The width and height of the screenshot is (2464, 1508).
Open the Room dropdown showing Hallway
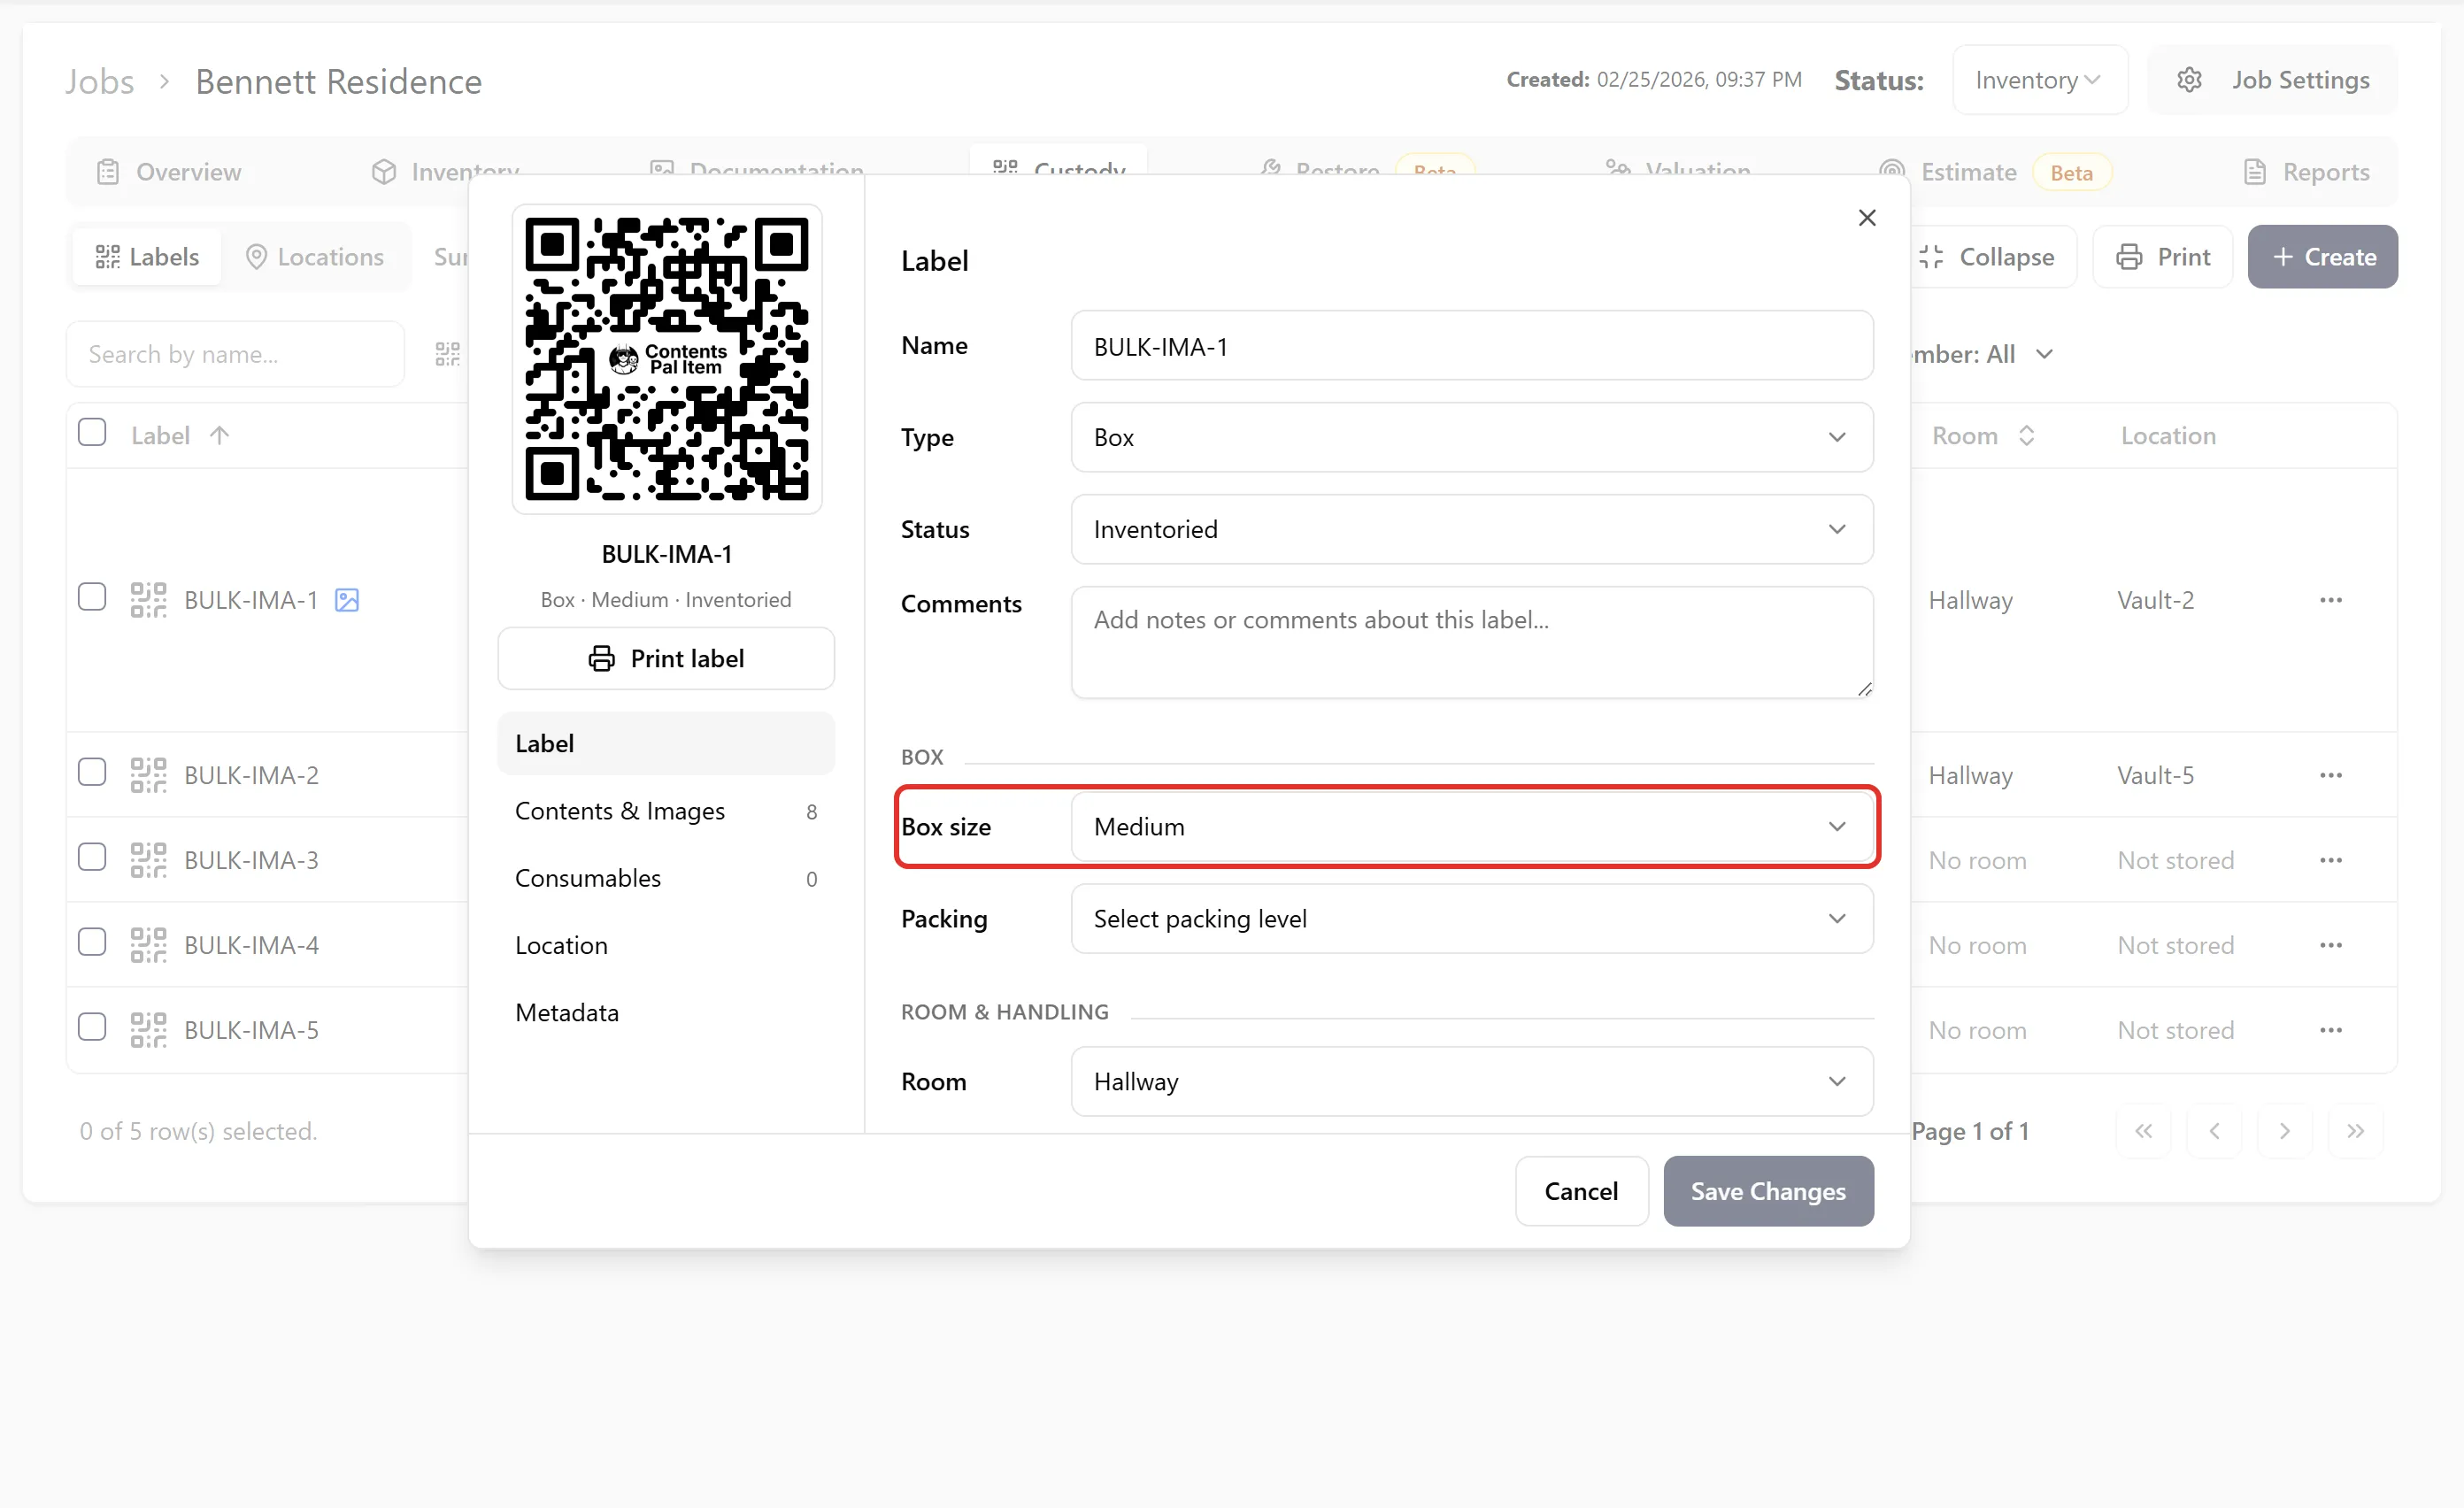tap(1472, 1081)
